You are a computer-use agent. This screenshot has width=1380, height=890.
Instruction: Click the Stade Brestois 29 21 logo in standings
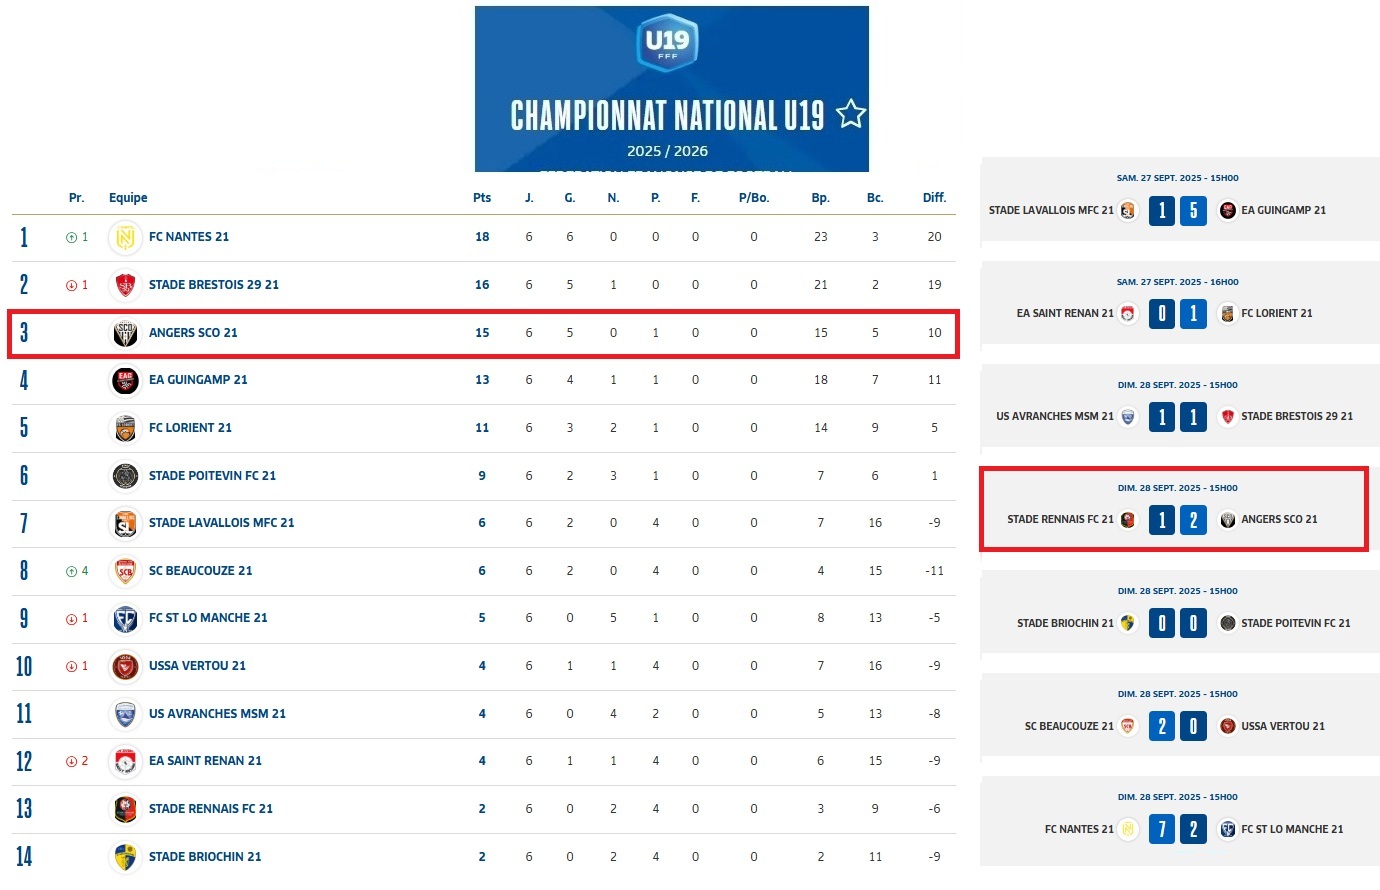point(125,285)
